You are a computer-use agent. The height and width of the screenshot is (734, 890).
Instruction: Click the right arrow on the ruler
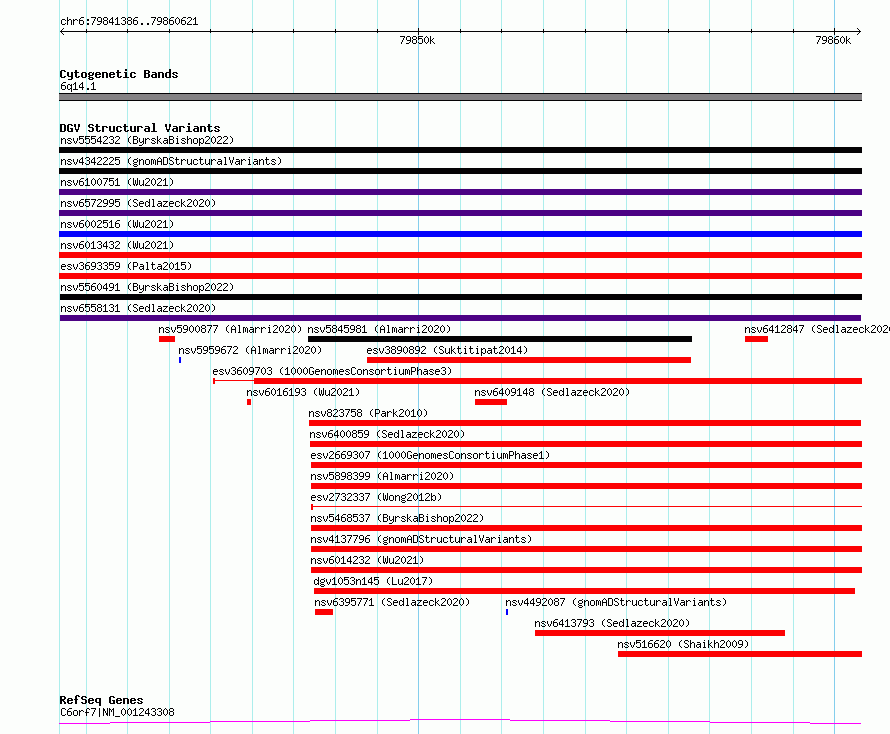pyautogui.click(x=858, y=32)
